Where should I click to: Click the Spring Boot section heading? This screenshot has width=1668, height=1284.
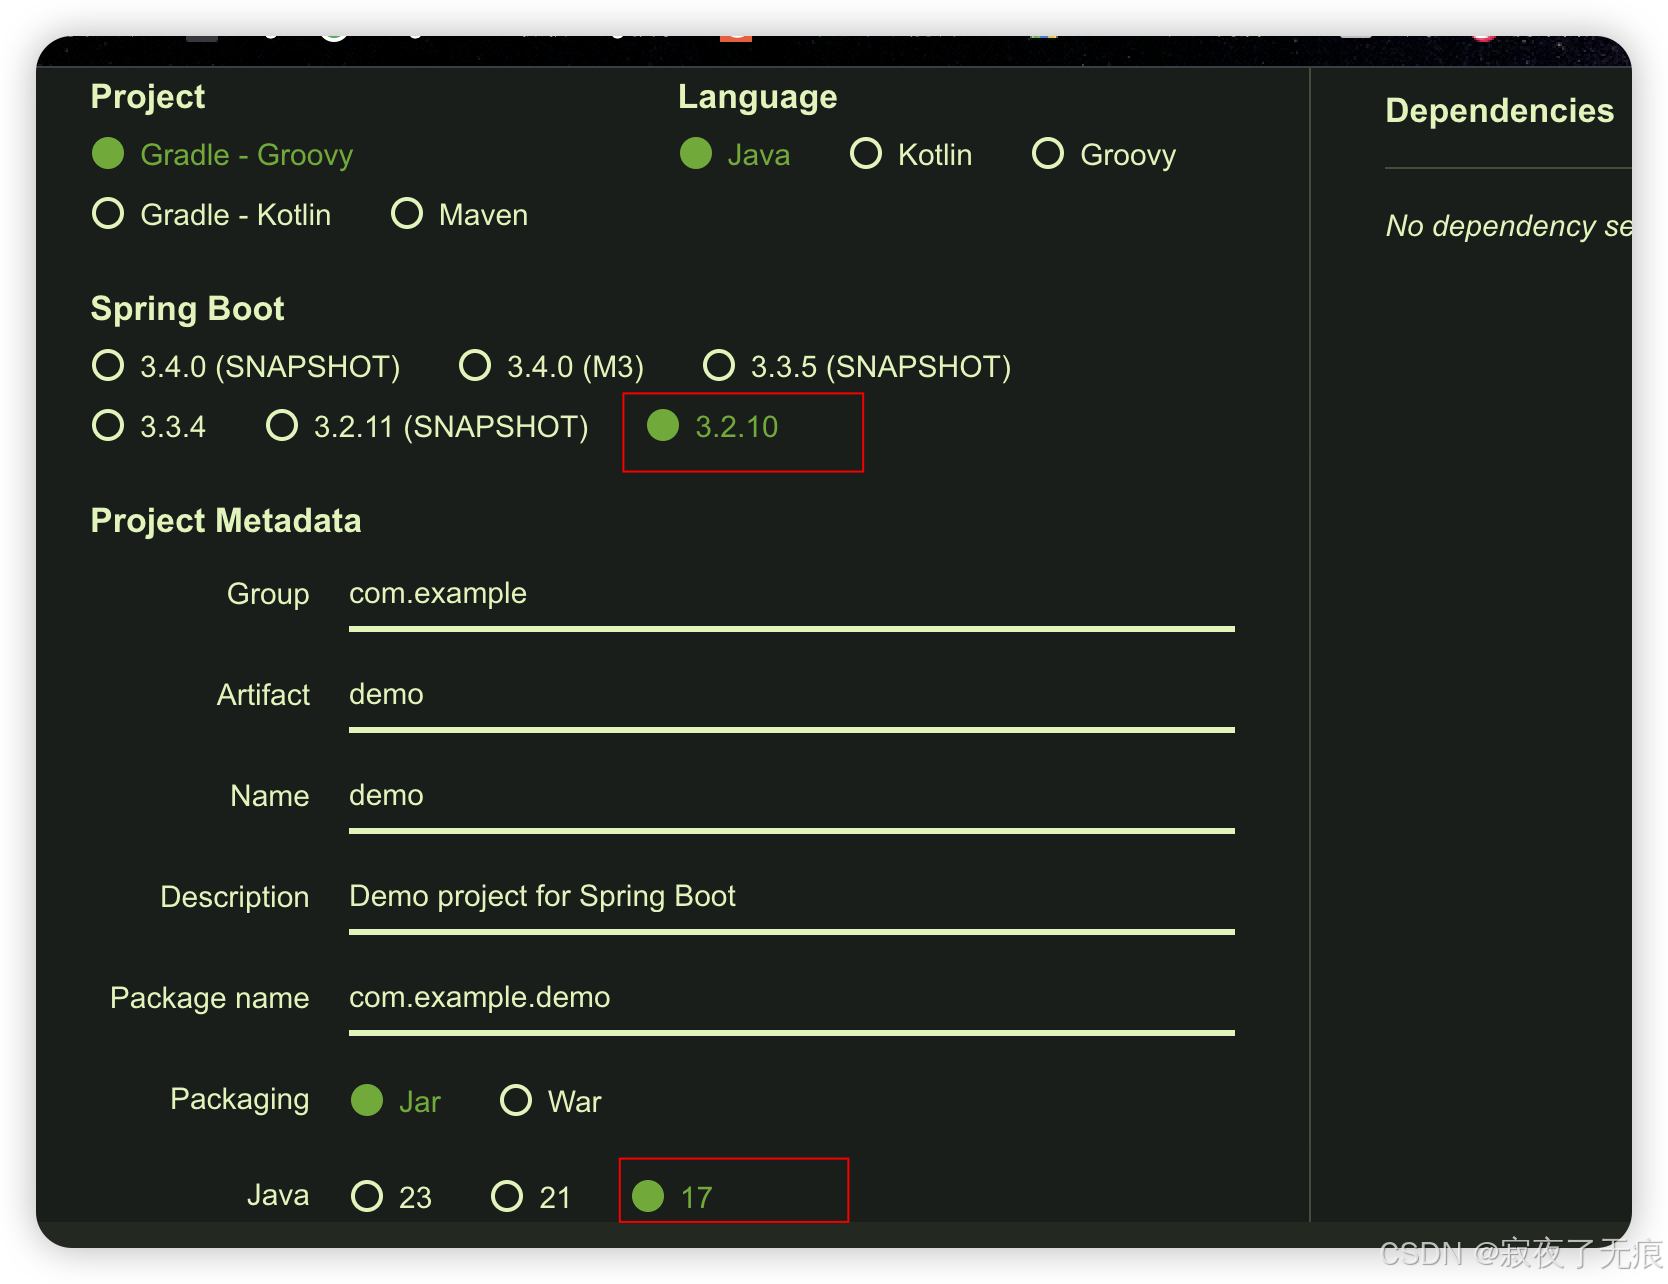point(188,309)
